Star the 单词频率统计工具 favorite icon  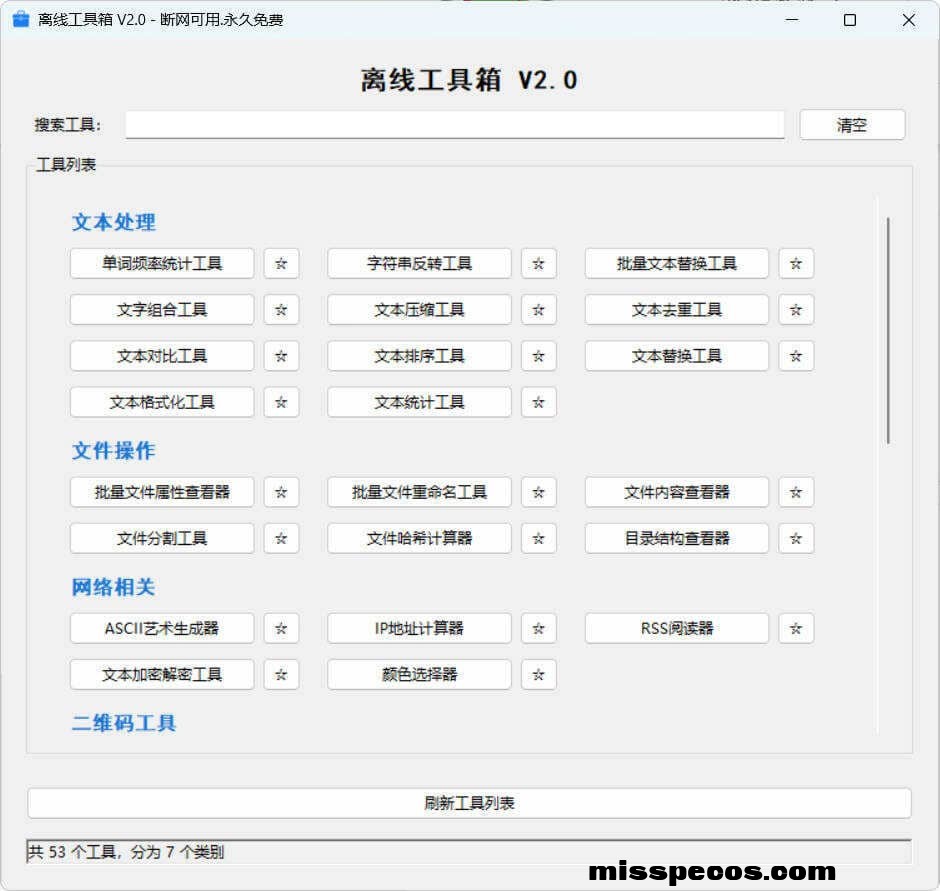click(x=281, y=264)
